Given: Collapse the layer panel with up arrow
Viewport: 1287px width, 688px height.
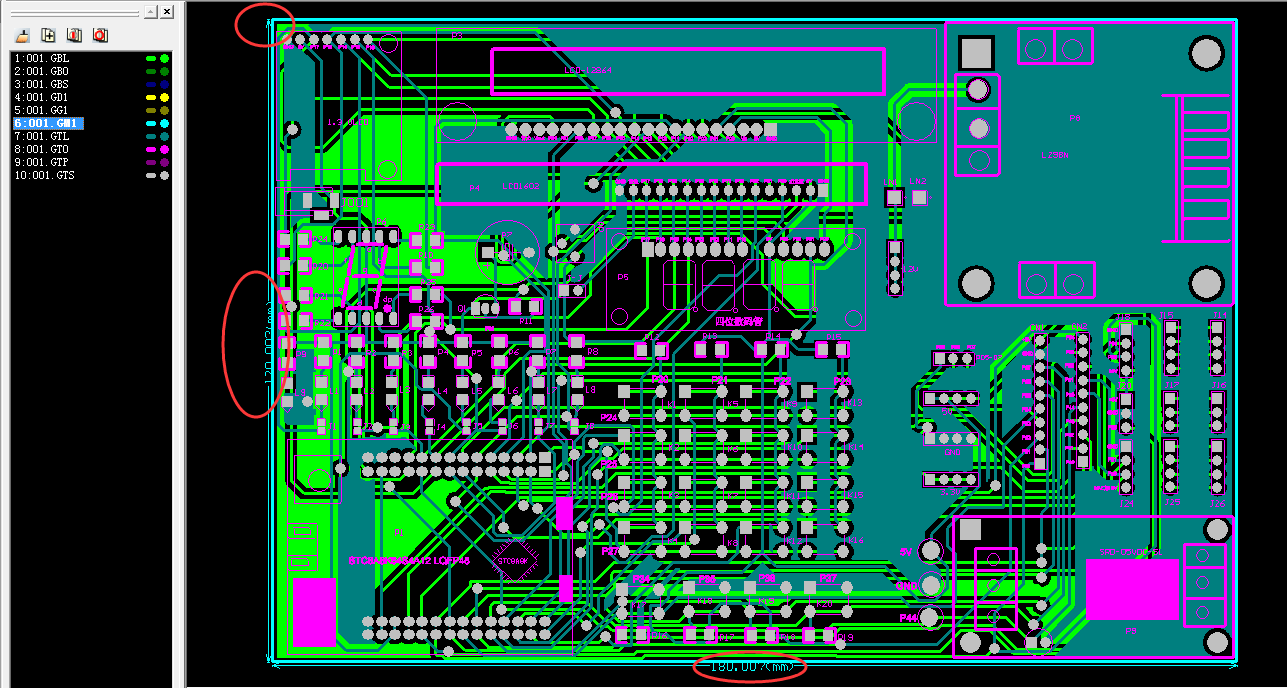Looking at the screenshot, I should [150, 12].
